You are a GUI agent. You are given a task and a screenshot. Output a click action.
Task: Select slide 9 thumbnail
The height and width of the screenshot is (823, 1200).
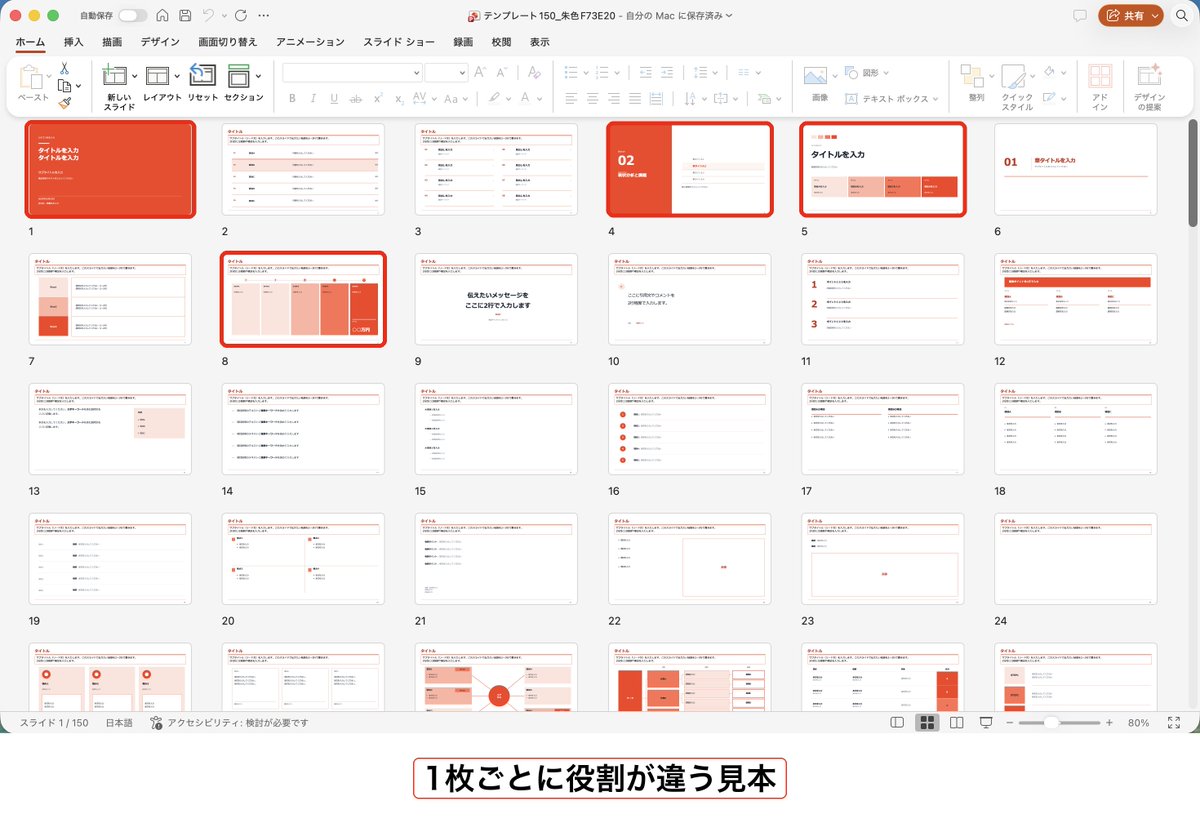click(x=496, y=299)
